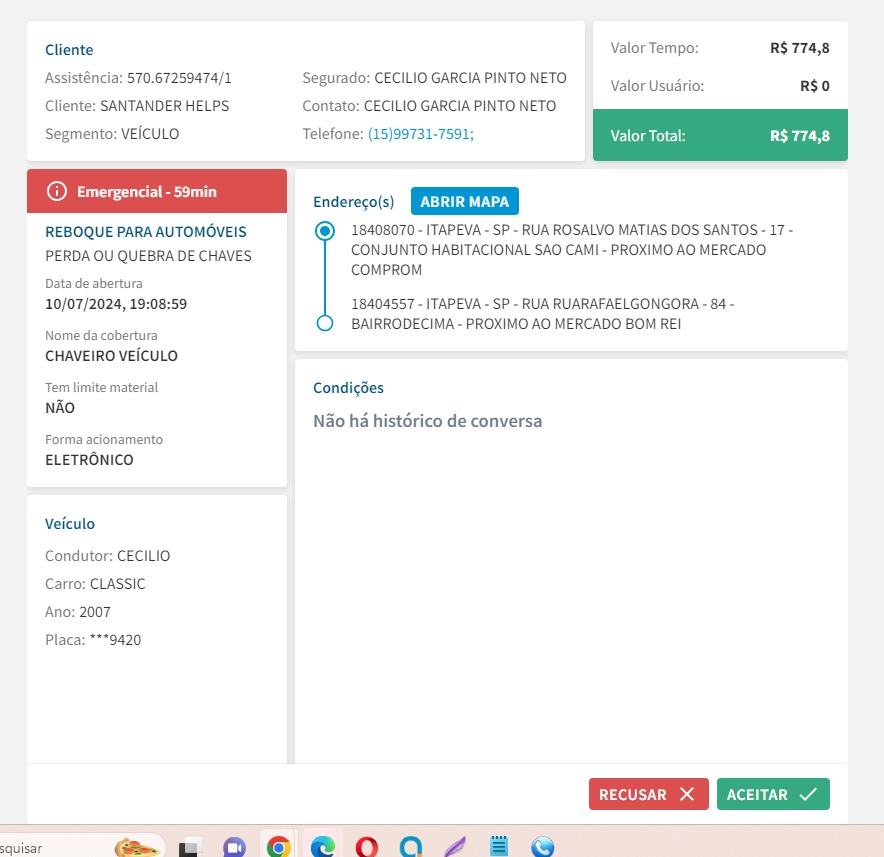Screen dimensions: 884x857
Task: Click the phone number (15)99731-7591
Action: [421, 134]
